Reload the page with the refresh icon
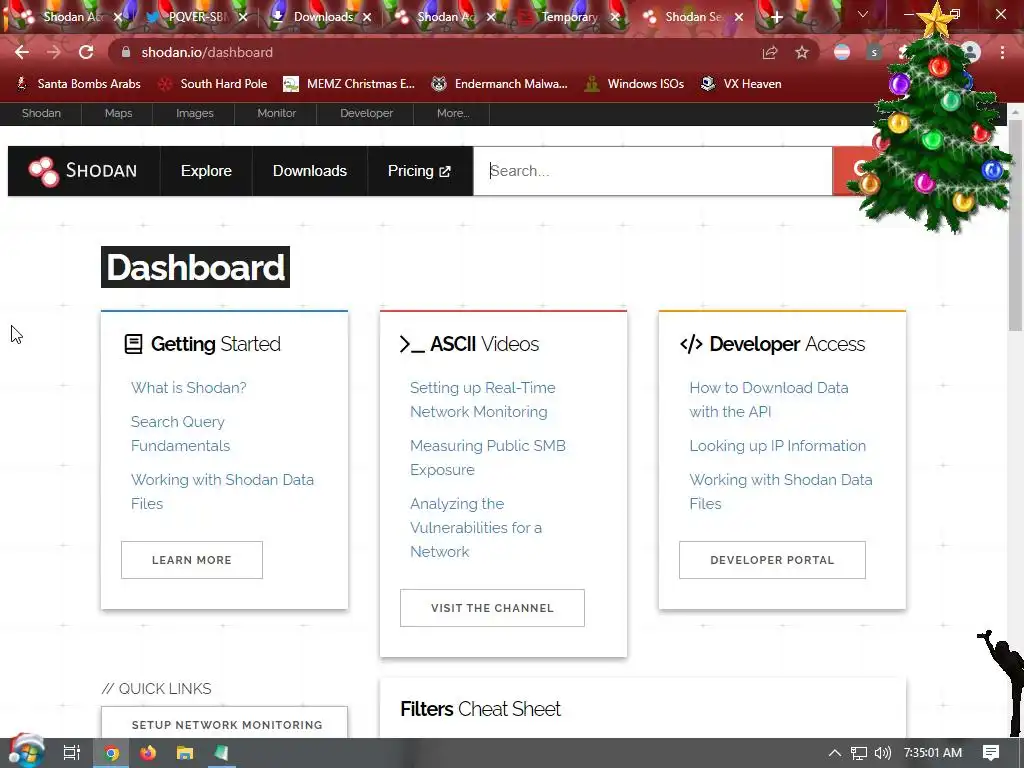Screen dimensions: 1024x768 86,52
